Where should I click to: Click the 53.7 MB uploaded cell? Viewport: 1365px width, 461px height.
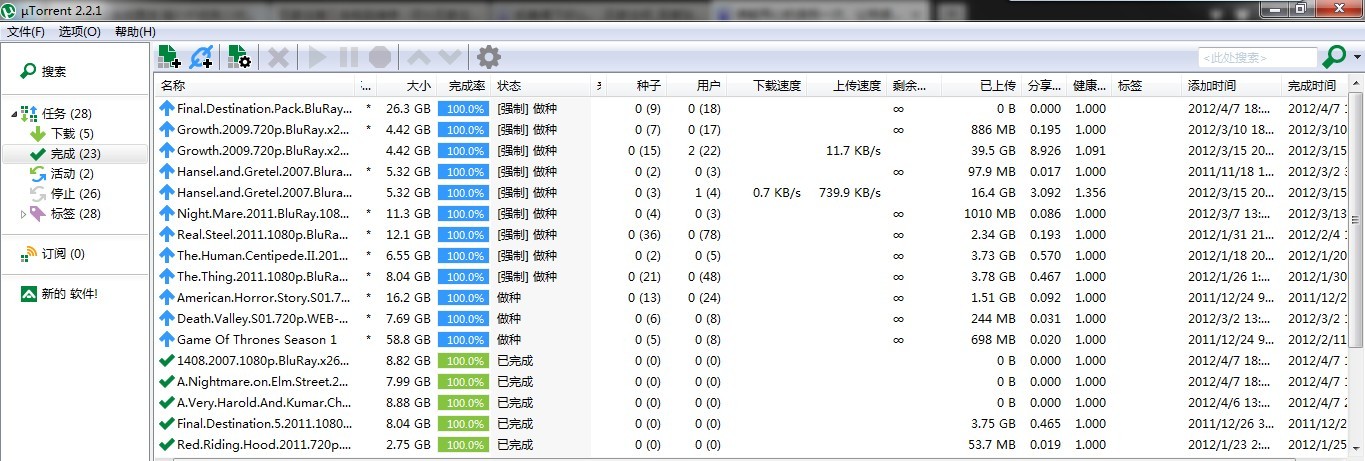(992, 444)
